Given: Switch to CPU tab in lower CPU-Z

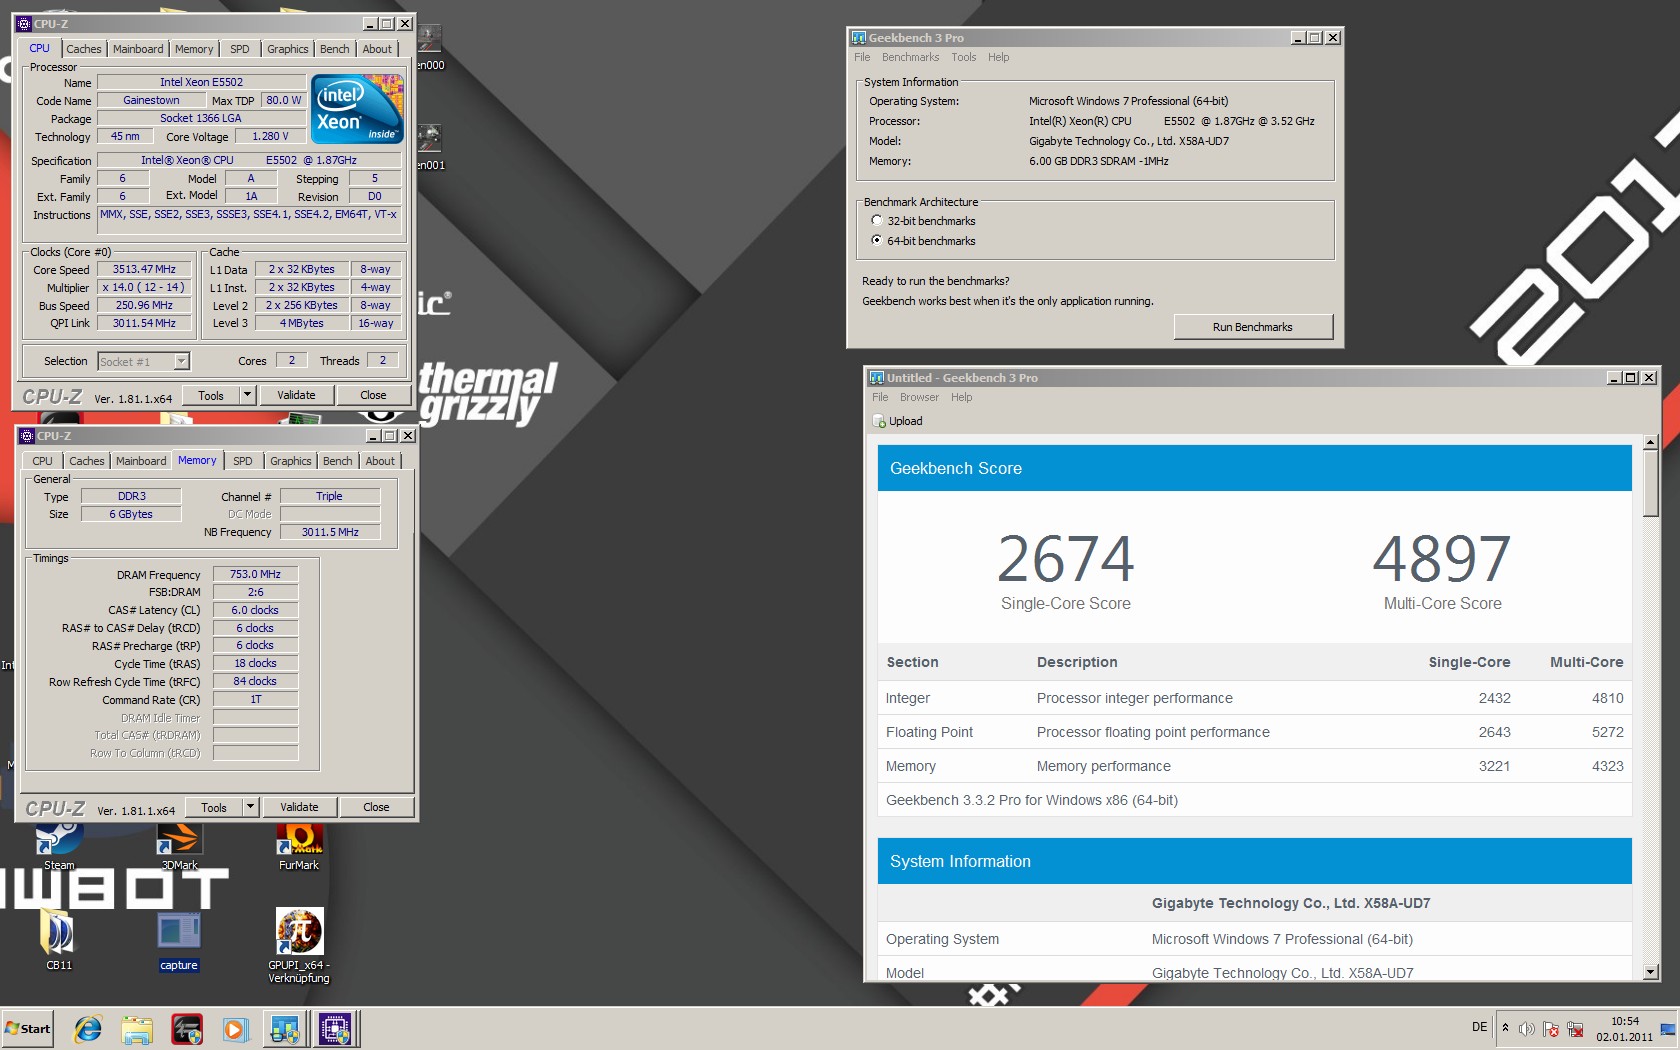Looking at the screenshot, I should (x=42, y=461).
